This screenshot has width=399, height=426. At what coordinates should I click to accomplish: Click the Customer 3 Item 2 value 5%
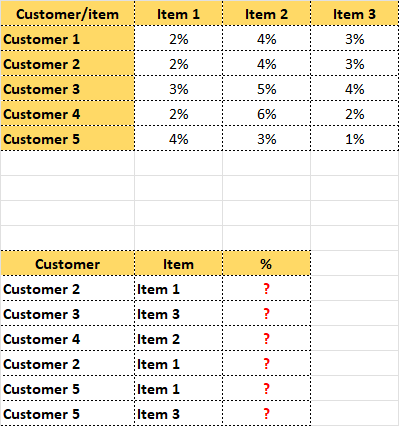[x=266, y=89]
